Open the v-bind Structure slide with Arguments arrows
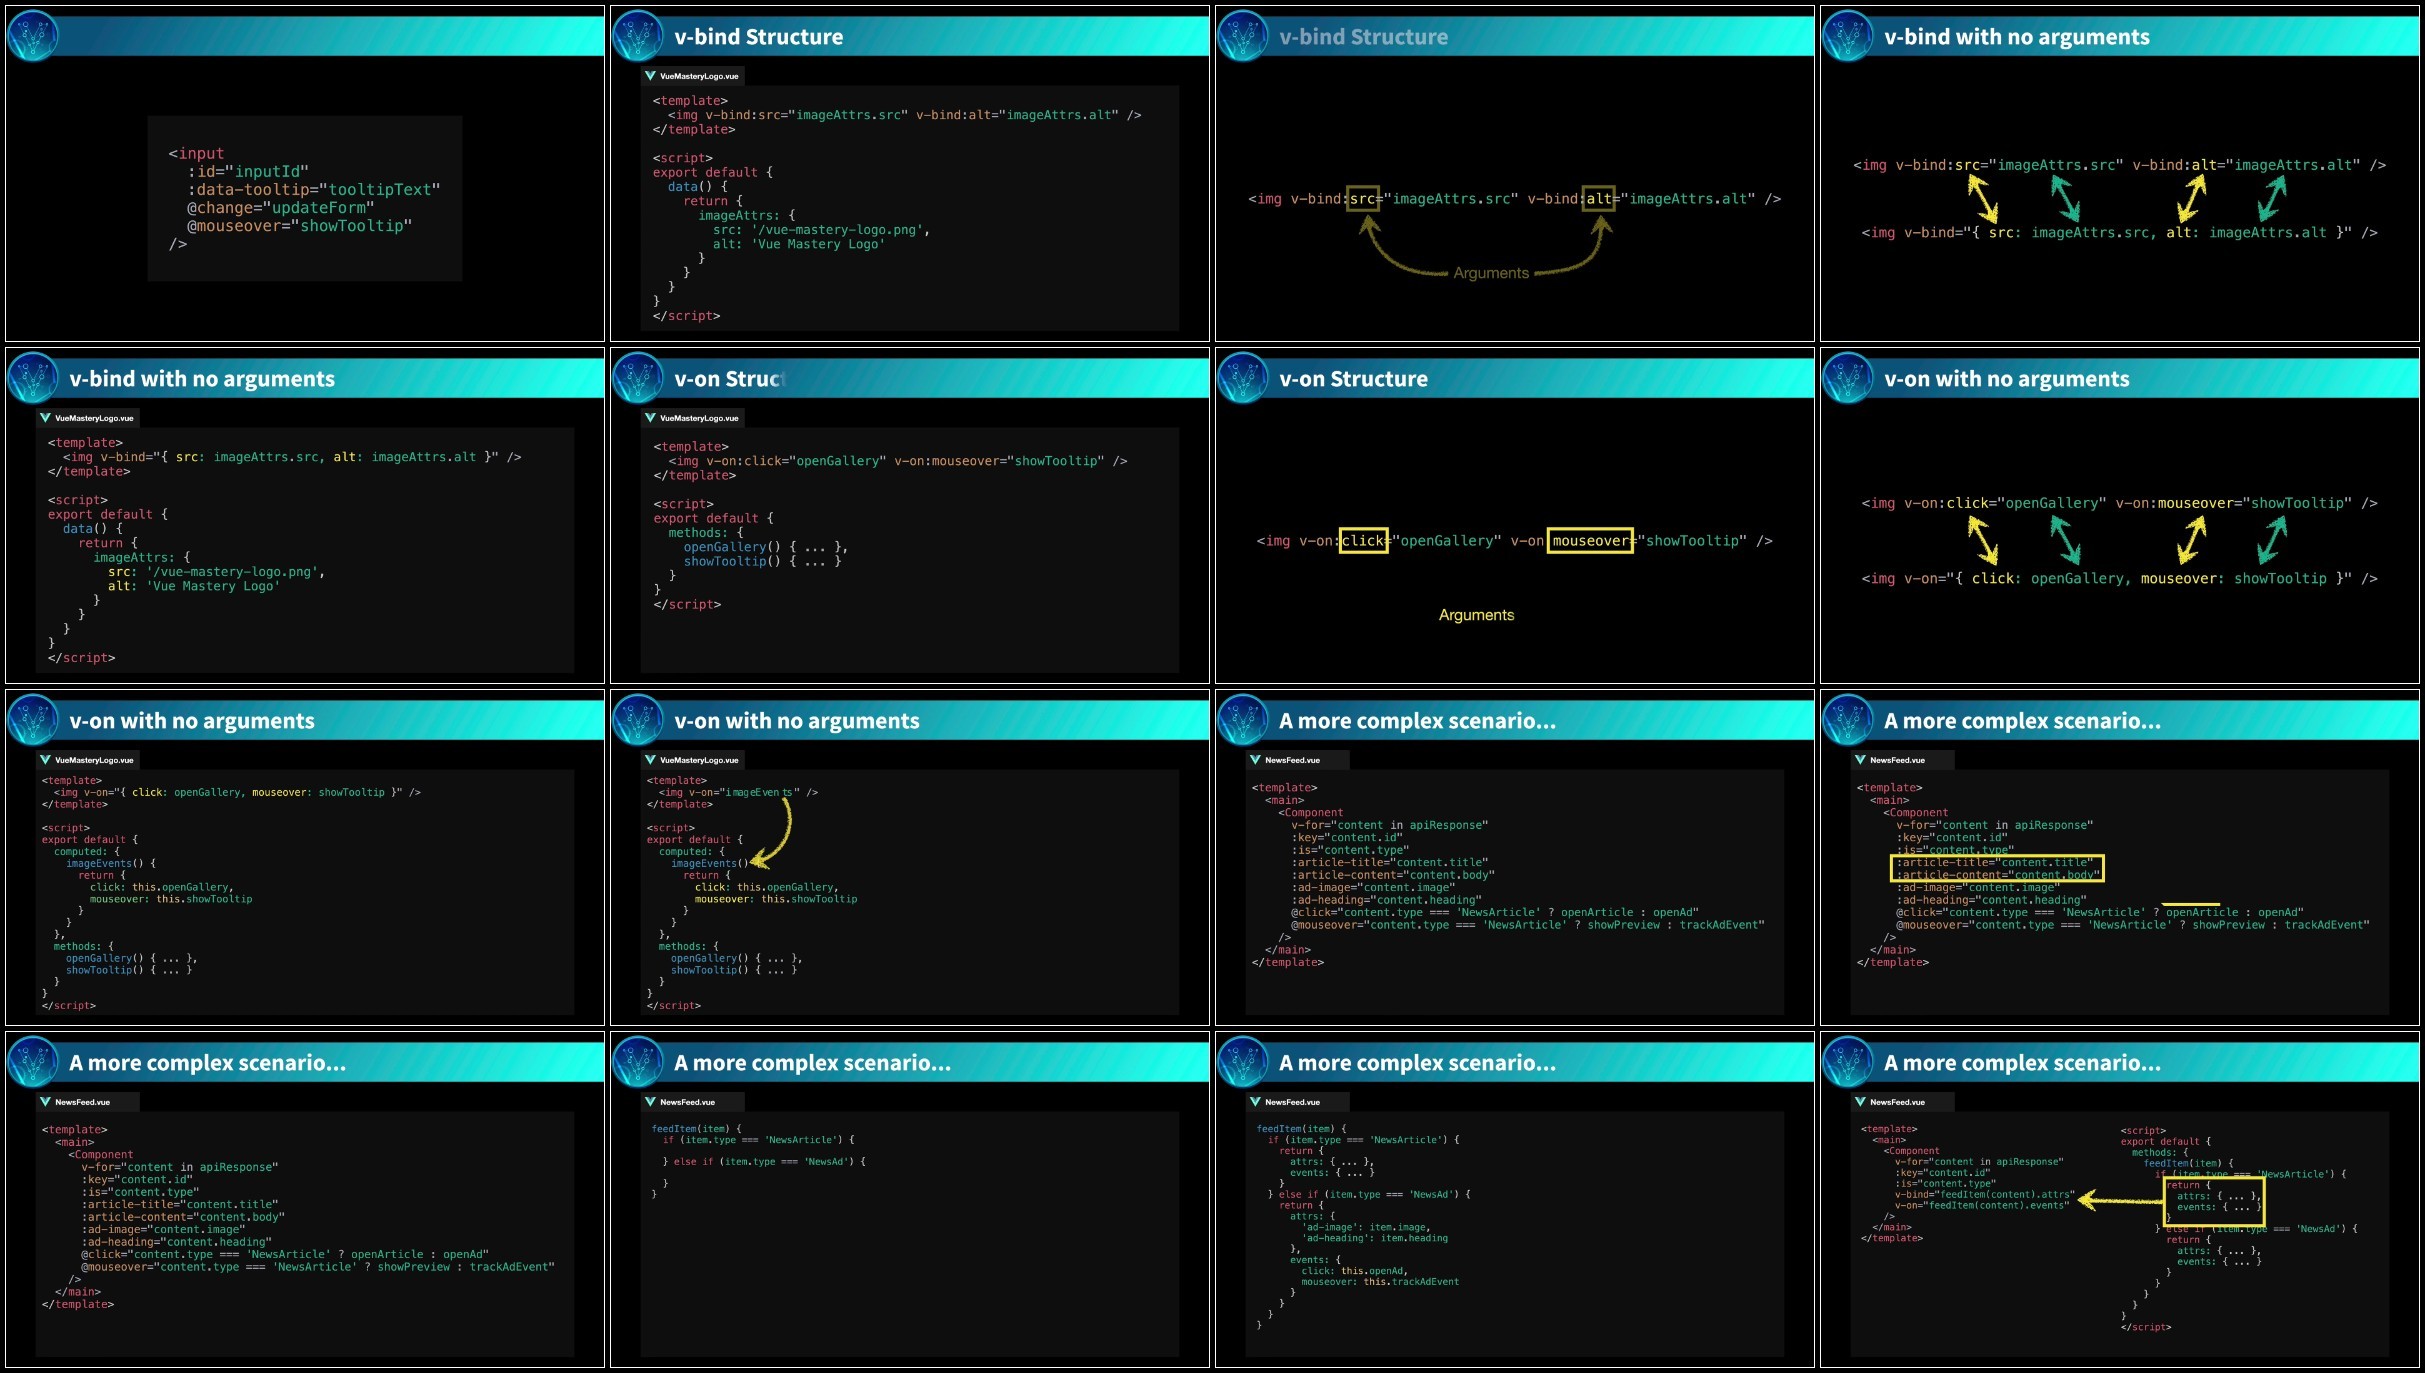 [x=1515, y=174]
